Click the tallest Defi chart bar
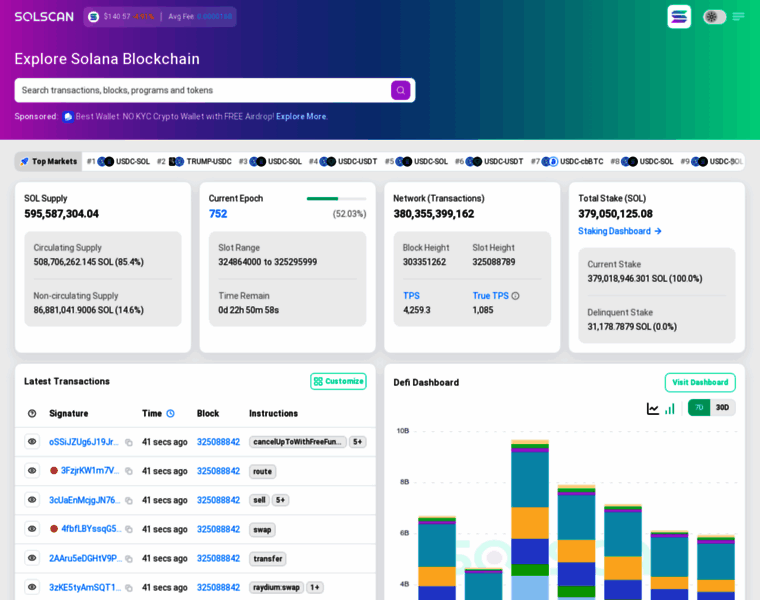 530,520
